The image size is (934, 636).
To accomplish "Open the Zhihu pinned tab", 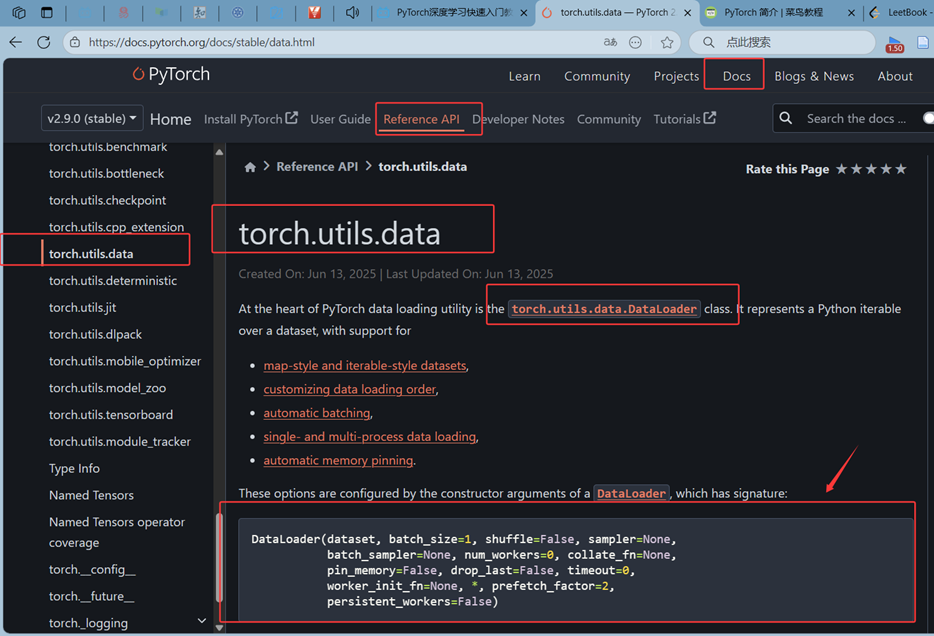I will [200, 13].
